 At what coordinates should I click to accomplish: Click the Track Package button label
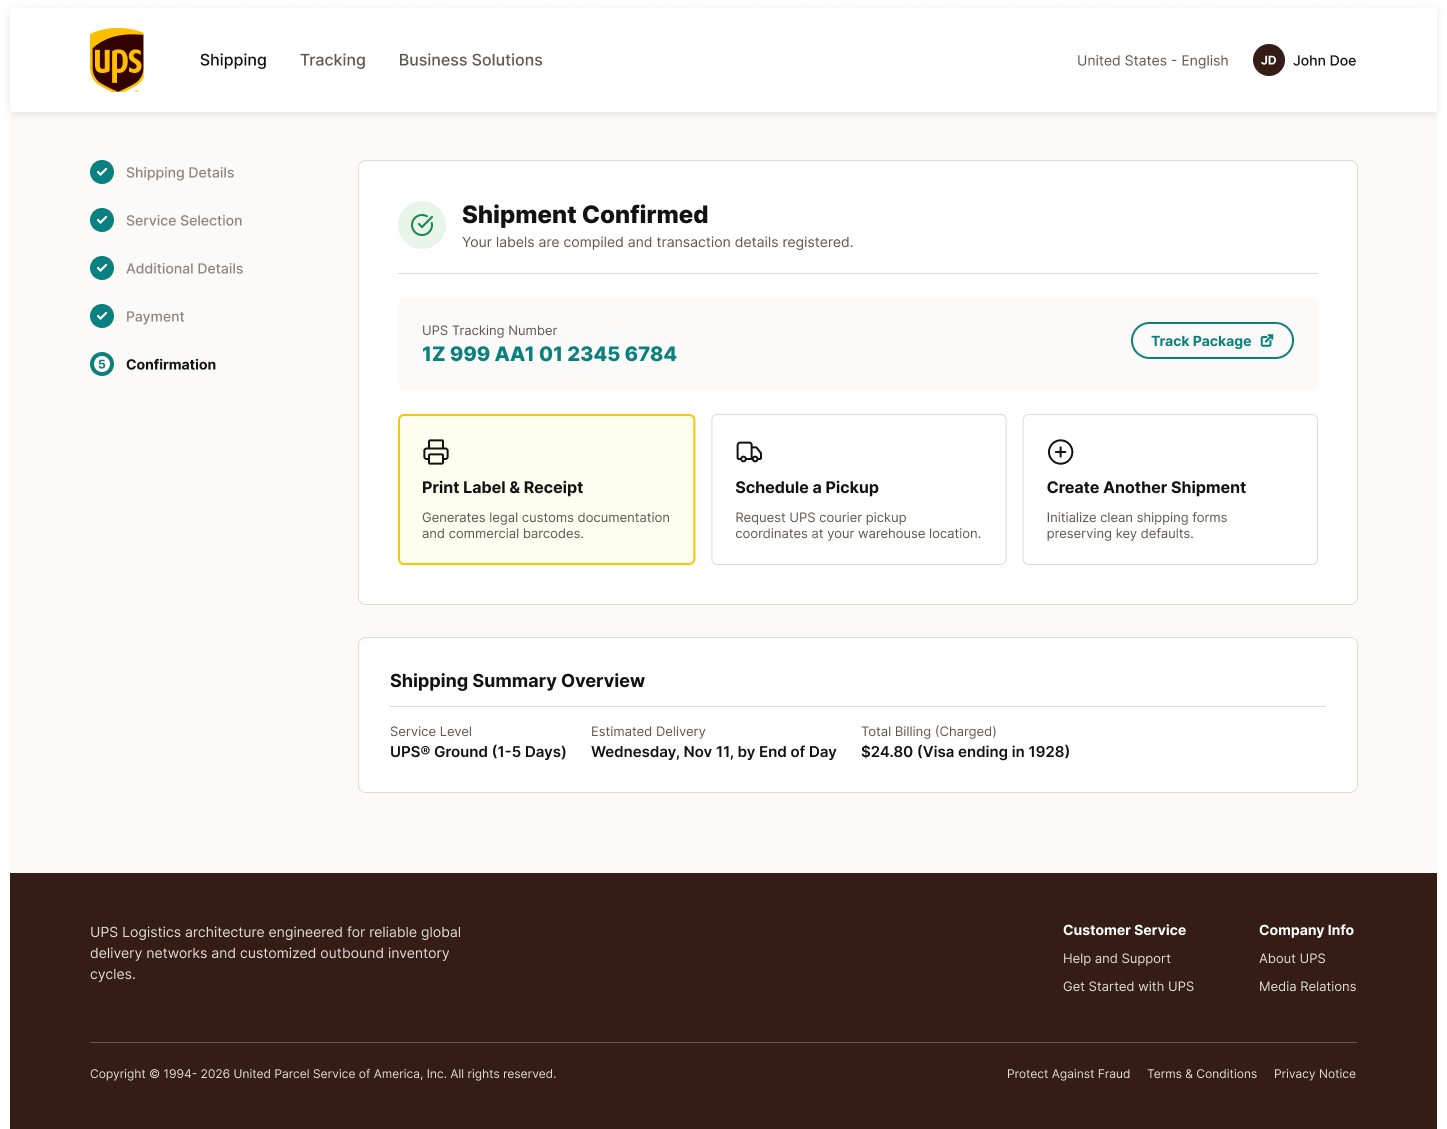pos(1201,341)
